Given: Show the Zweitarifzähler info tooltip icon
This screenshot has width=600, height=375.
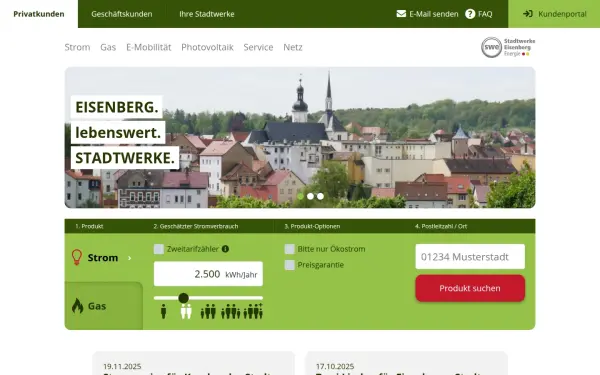Looking at the screenshot, I should (225, 249).
